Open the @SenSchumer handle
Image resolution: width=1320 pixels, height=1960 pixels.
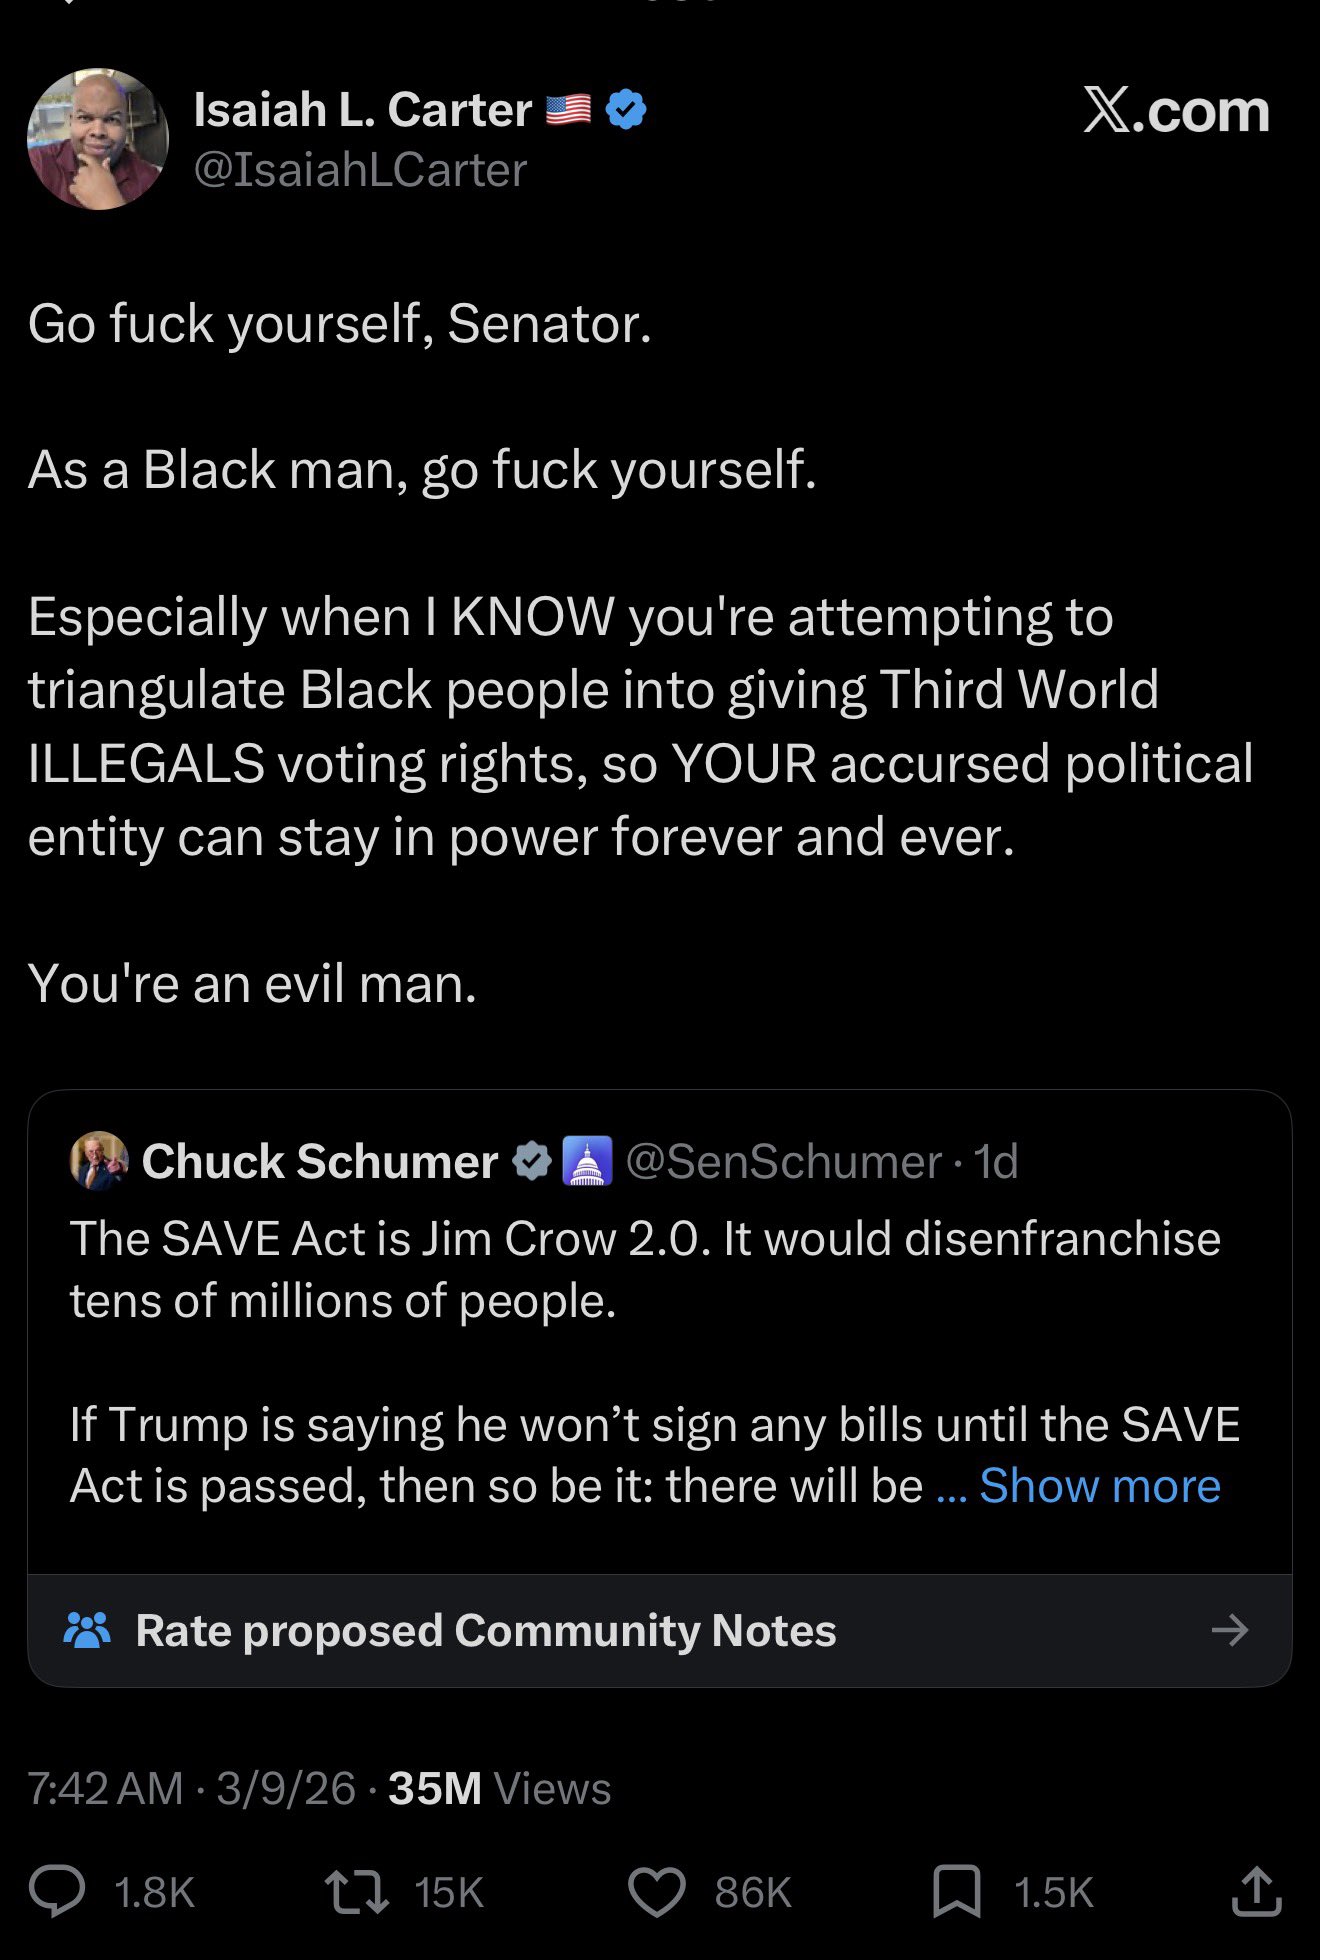click(783, 1161)
